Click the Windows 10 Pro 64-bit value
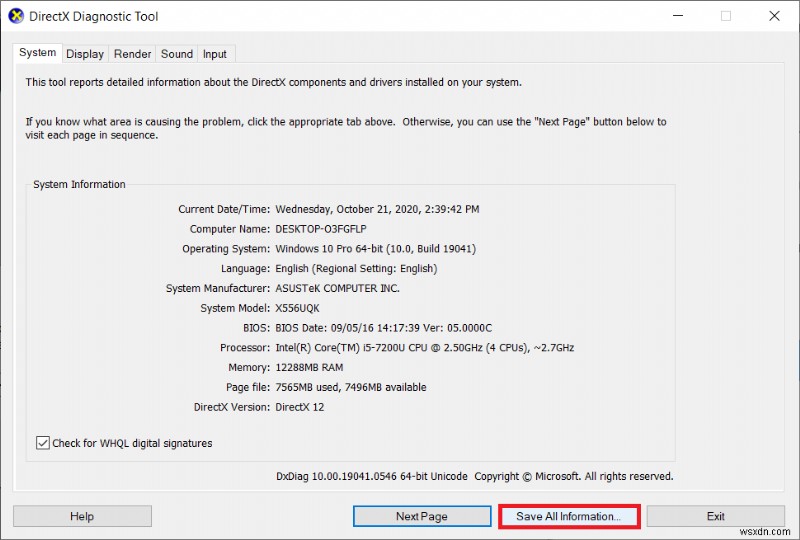The image size is (800, 540). 376,249
